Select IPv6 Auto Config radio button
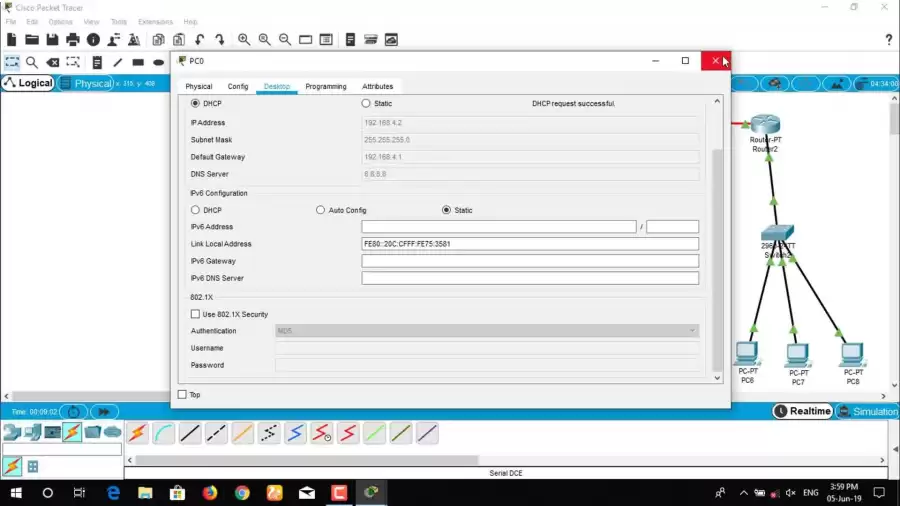The height and width of the screenshot is (506, 900). click(321, 210)
